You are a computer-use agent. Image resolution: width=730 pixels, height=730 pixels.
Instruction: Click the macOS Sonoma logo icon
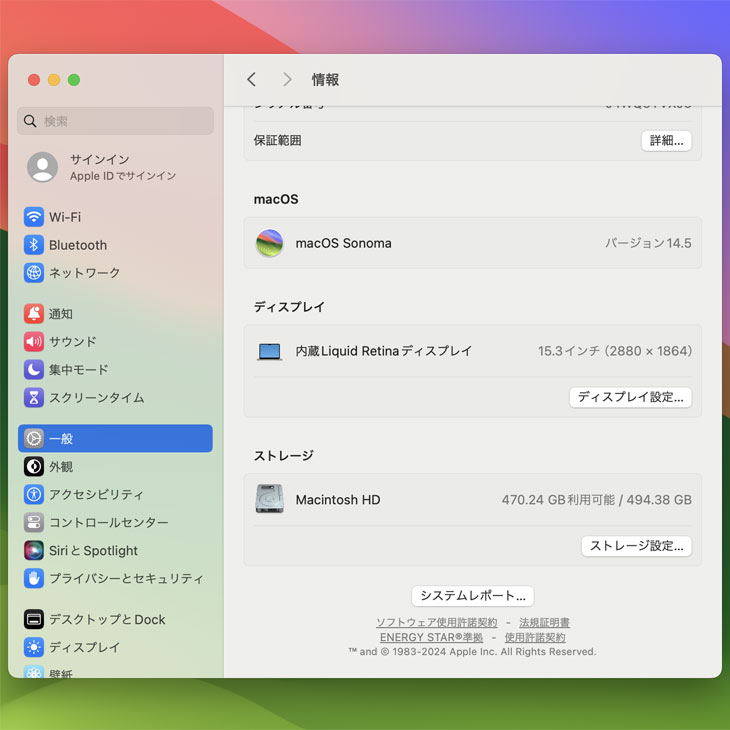(x=270, y=243)
